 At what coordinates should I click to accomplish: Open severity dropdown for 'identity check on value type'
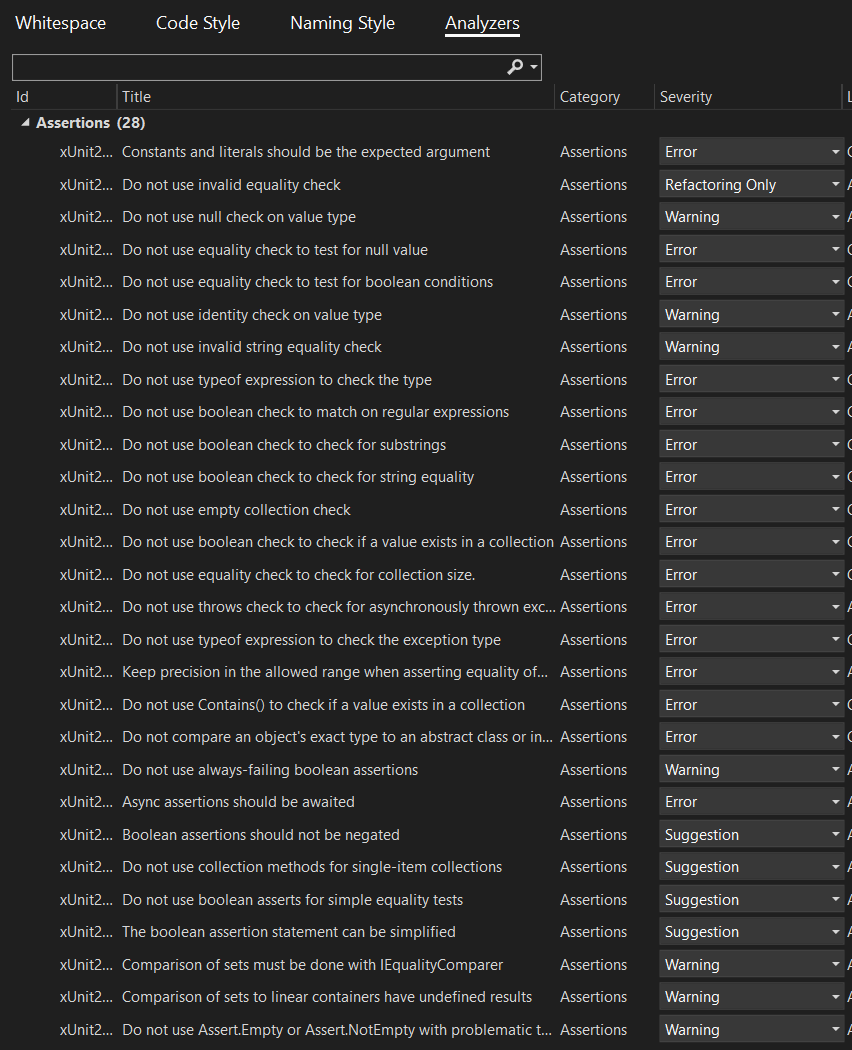pos(751,315)
